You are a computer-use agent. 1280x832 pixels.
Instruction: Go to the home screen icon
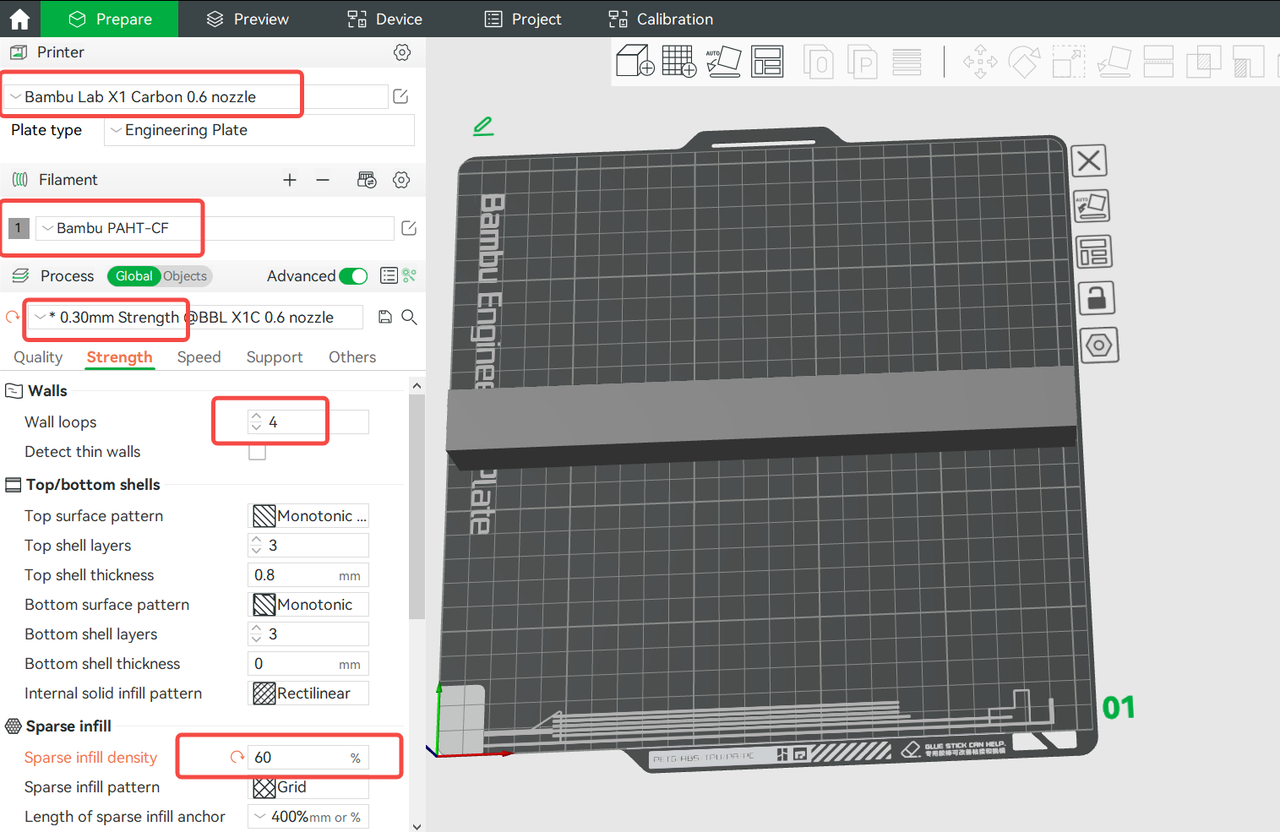click(19, 19)
